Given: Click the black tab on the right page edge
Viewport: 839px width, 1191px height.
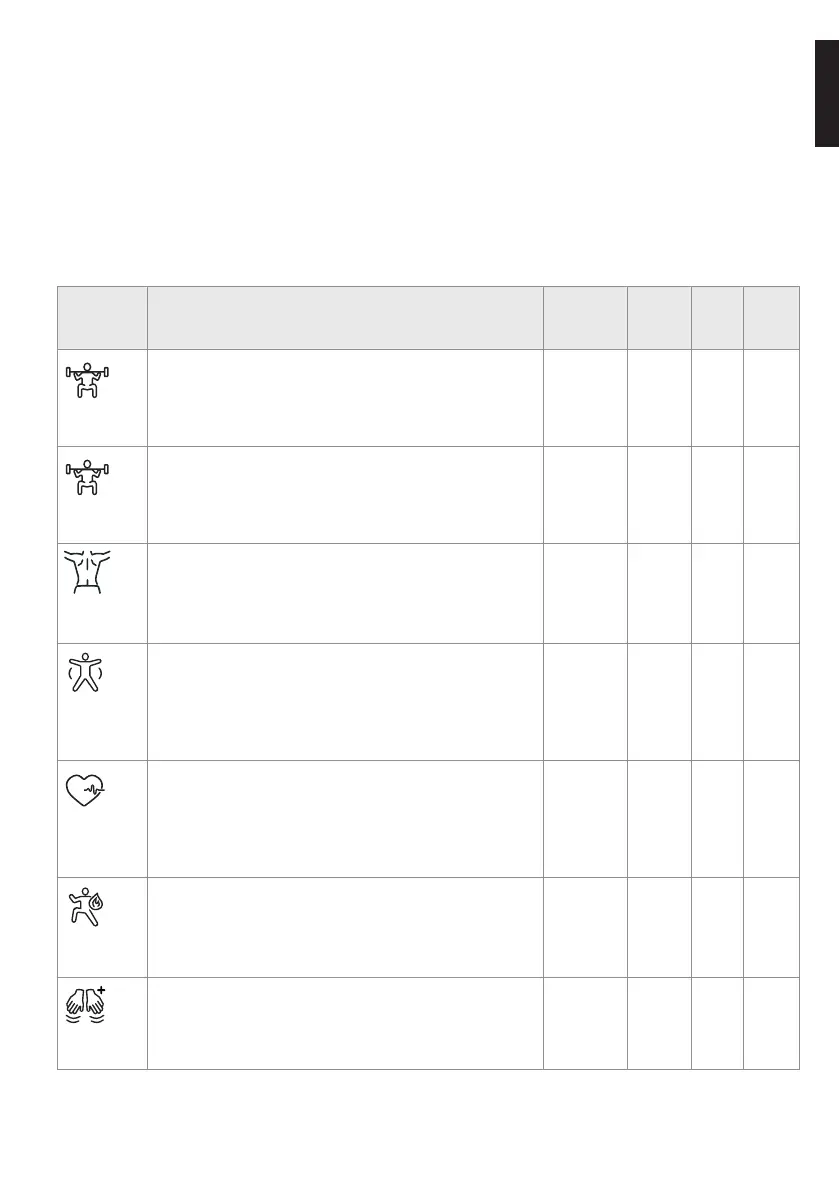Looking at the screenshot, I should [826, 94].
